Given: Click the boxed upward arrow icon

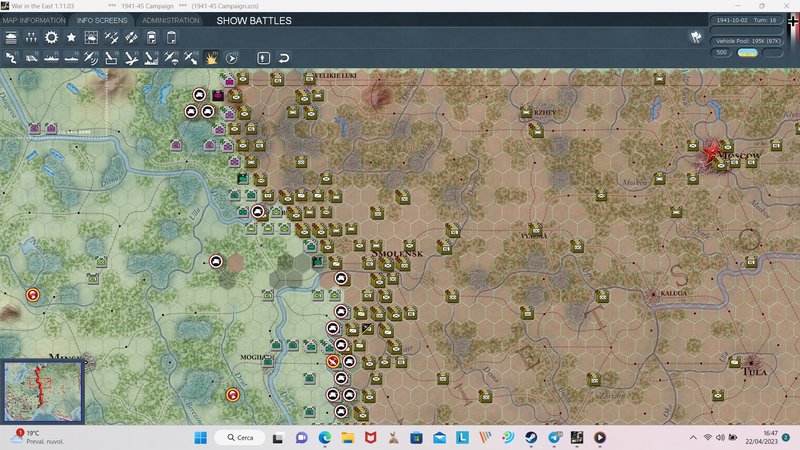Looking at the screenshot, I should click(263, 58).
